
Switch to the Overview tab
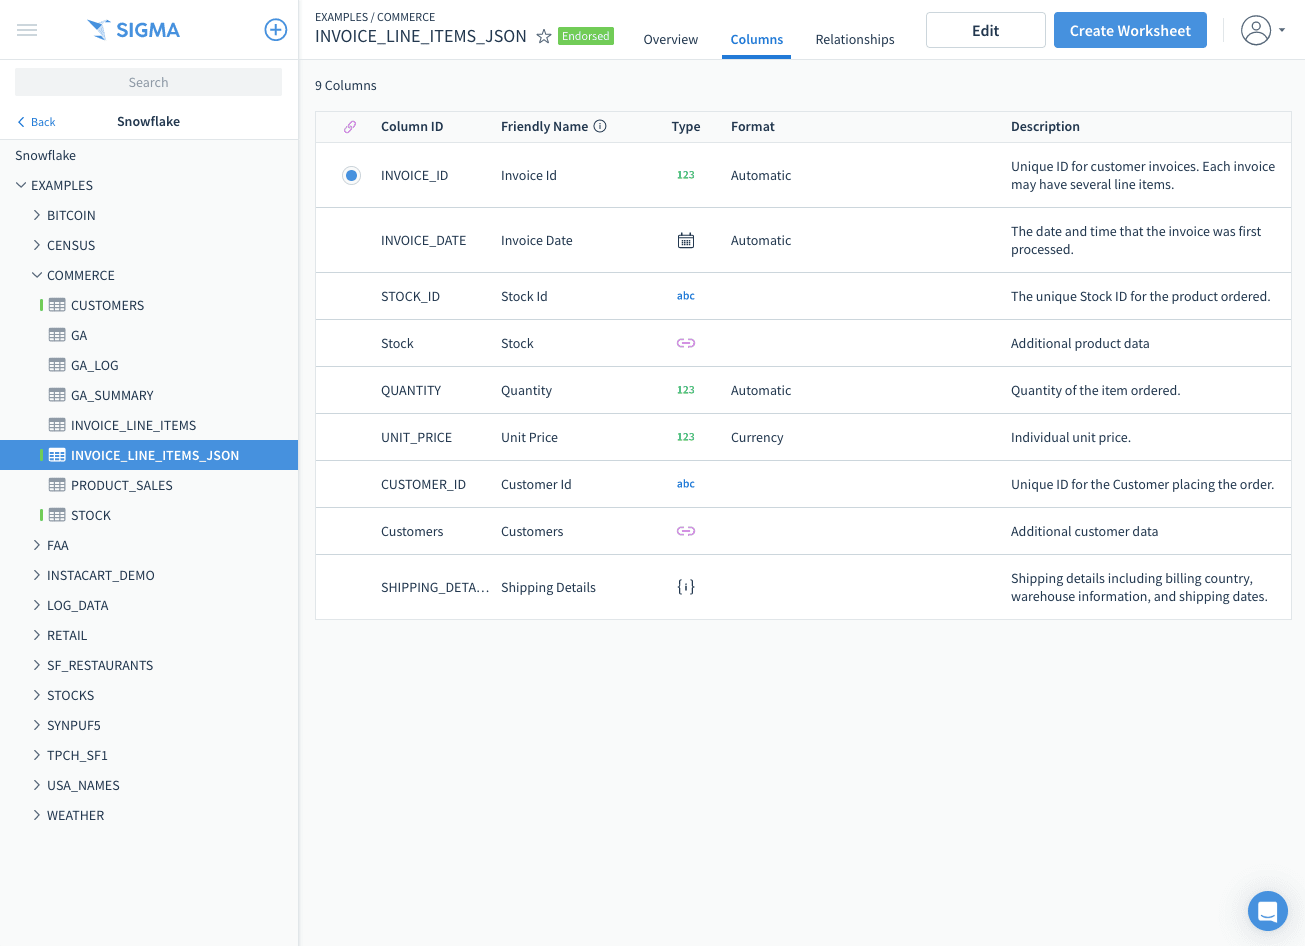(x=670, y=40)
